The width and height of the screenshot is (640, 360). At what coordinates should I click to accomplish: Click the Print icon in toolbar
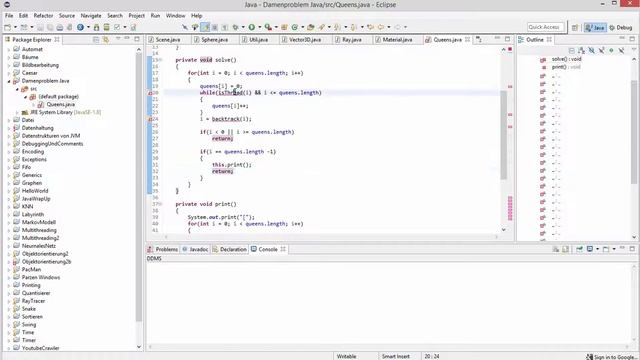click(x=60, y=27)
